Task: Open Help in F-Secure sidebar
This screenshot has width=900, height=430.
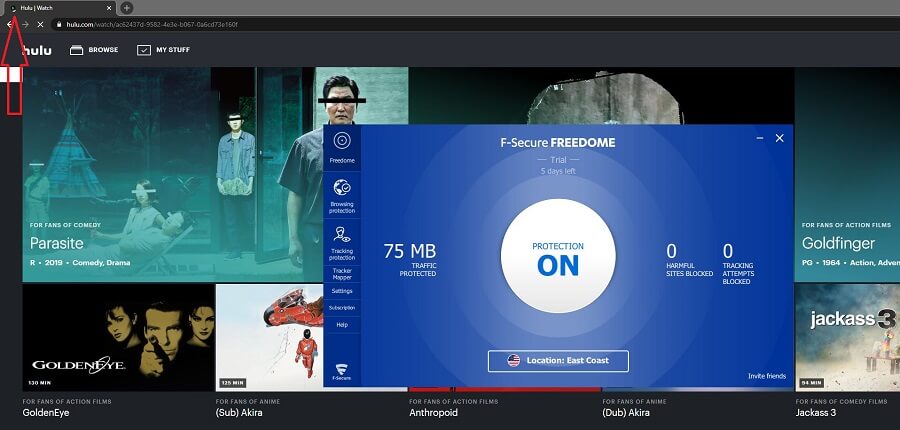Action: tap(342, 325)
